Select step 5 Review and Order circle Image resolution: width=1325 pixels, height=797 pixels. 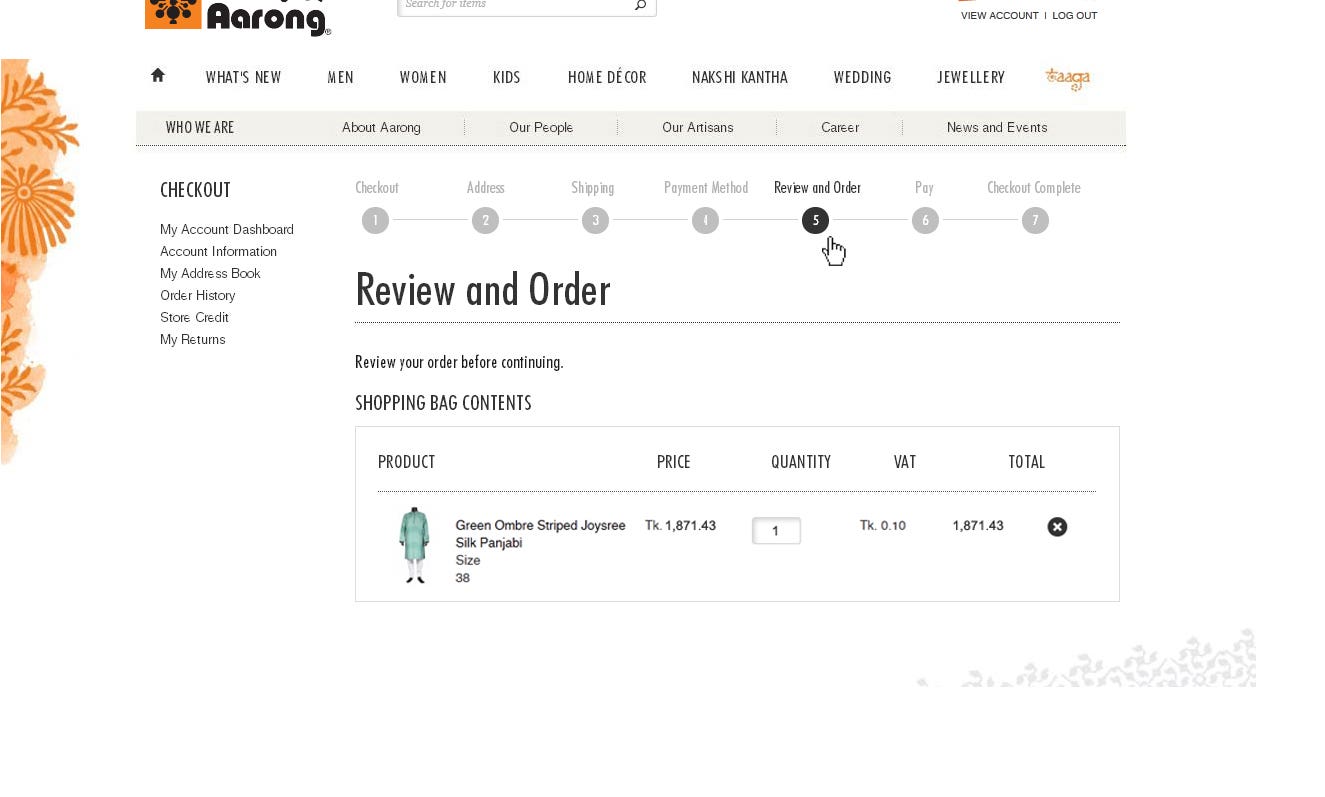coord(815,220)
